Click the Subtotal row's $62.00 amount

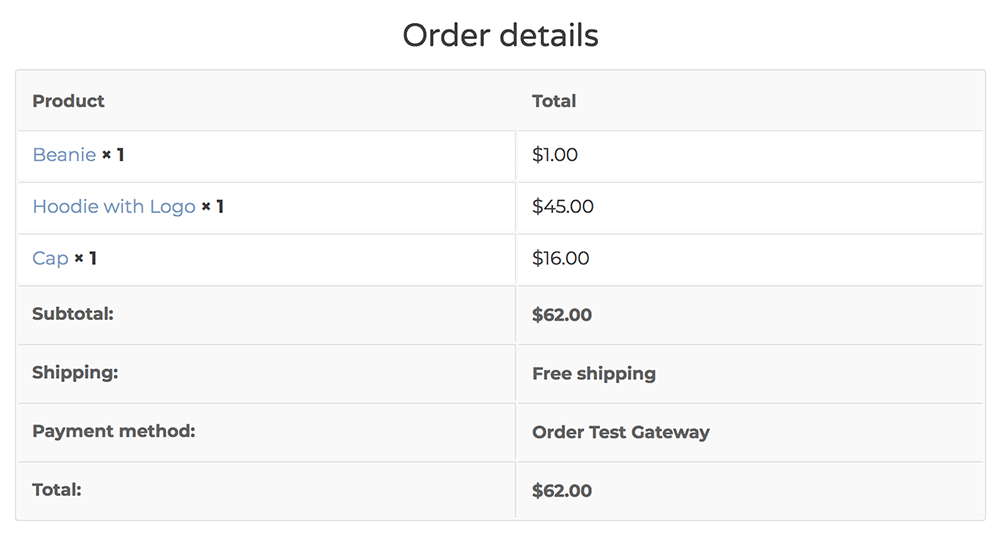562,315
